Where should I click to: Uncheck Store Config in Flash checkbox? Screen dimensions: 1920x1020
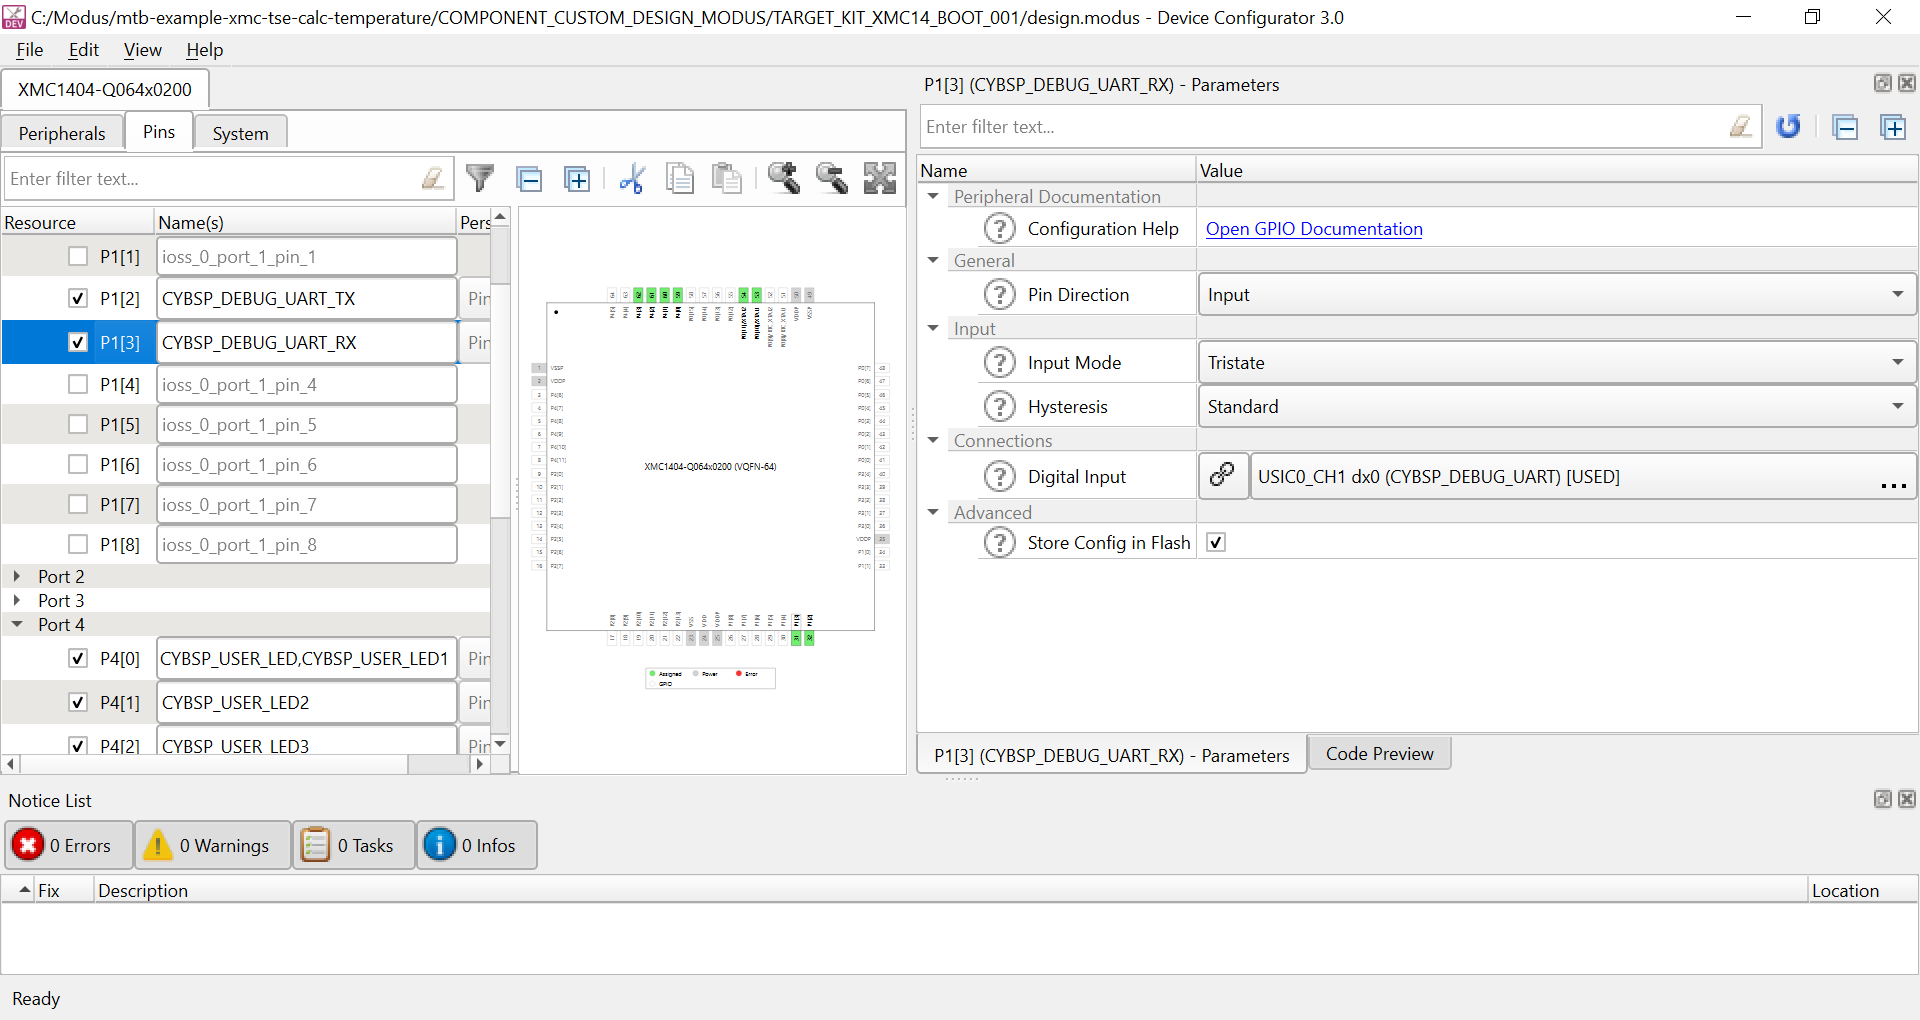(1216, 543)
